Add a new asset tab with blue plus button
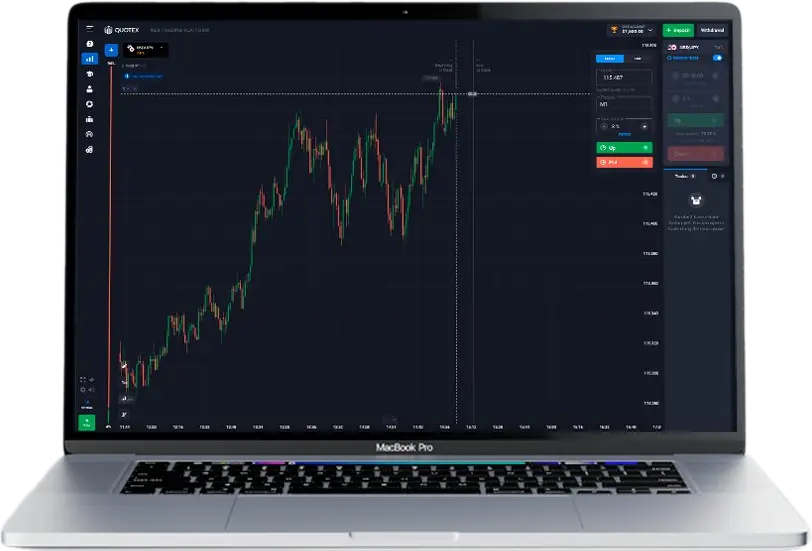 [x=111, y=50]
